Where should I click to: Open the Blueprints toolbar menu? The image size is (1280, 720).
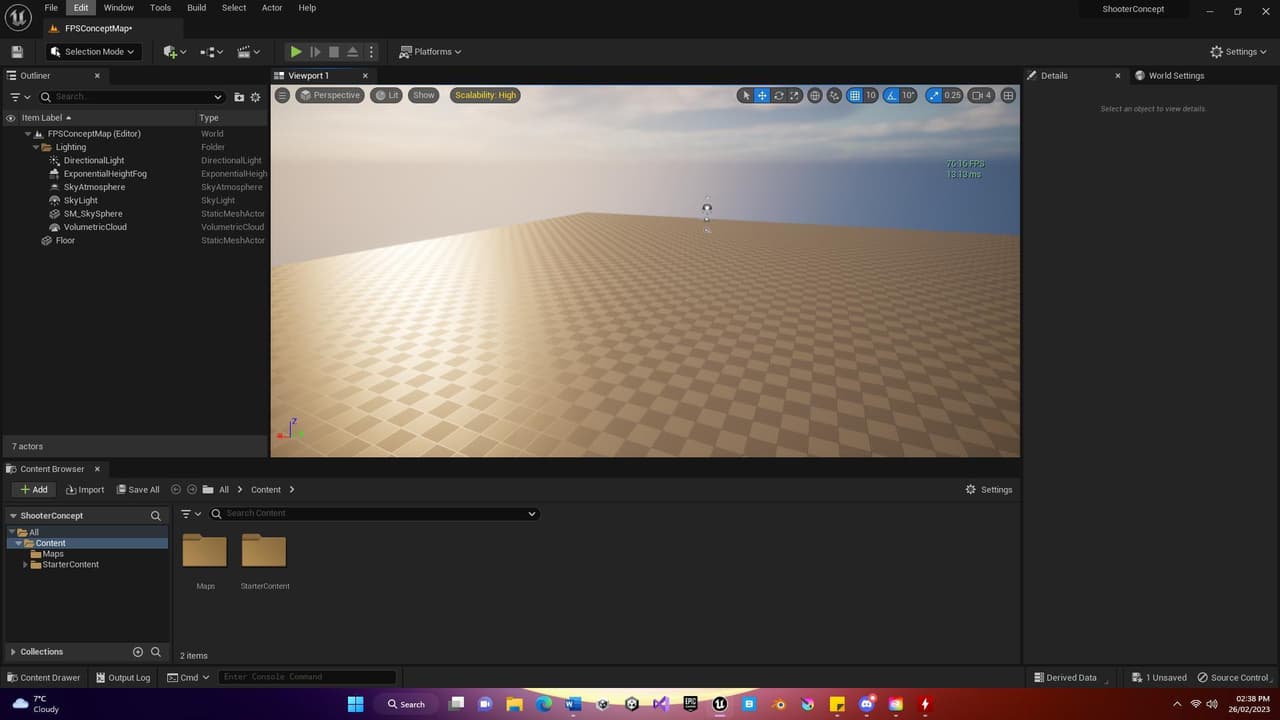click(x=212, y=52)
